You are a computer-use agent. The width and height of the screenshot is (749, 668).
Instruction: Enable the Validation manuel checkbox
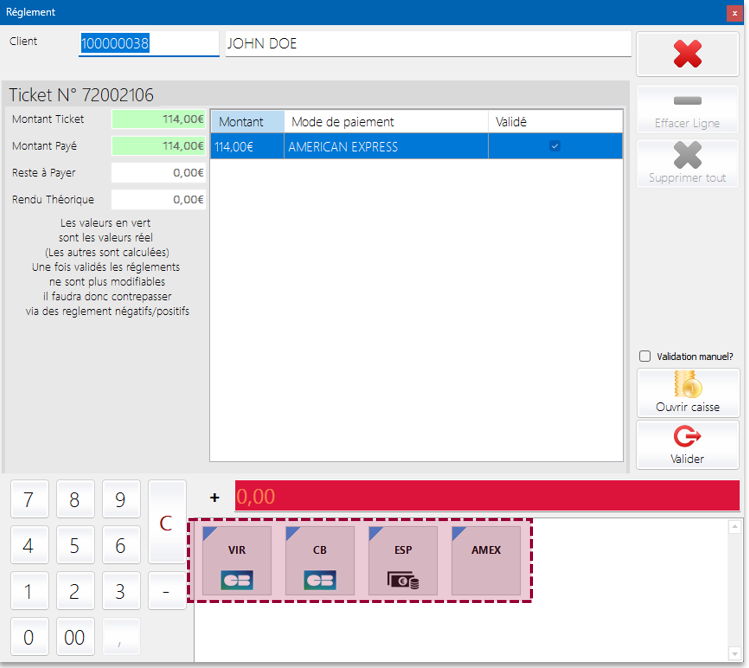tap(645, 356)
